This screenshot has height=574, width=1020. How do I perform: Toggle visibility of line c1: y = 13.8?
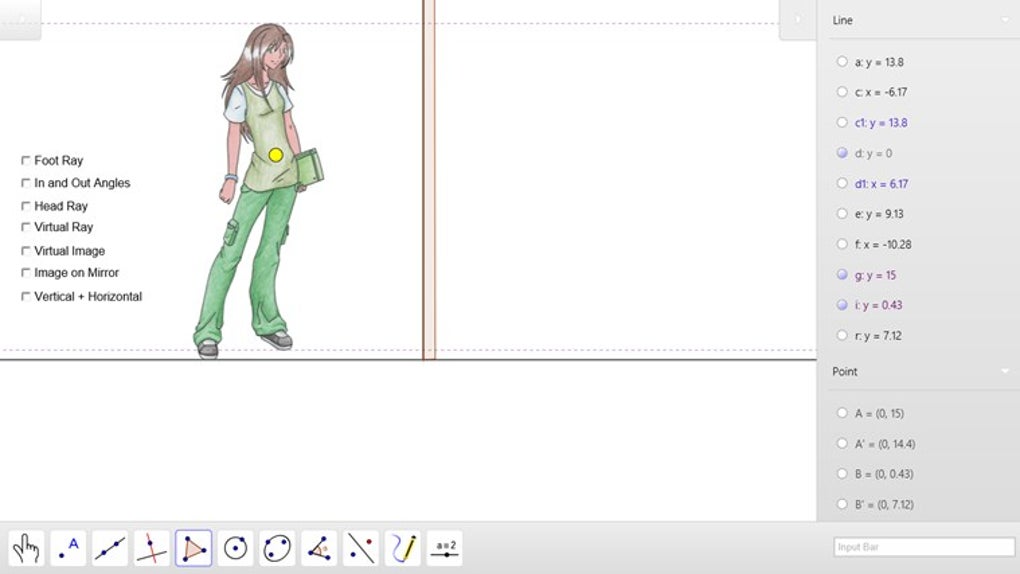point(842,122)
